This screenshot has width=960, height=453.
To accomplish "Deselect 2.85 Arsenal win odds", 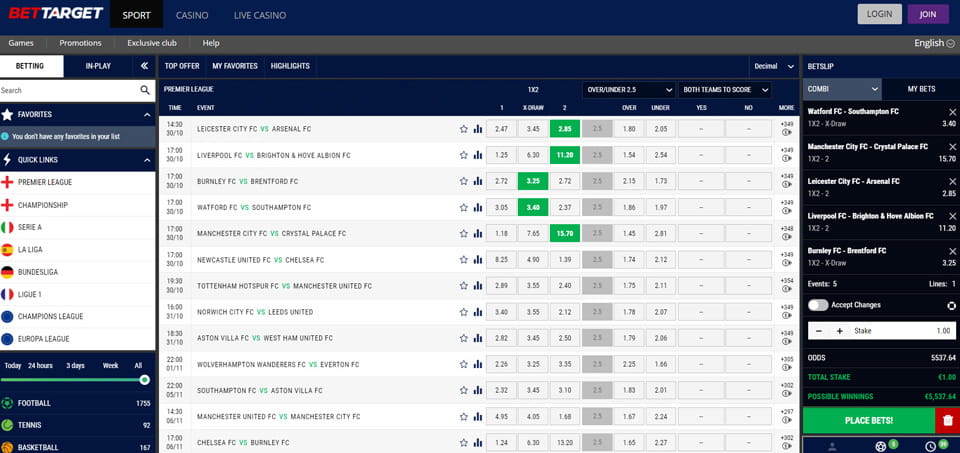I will point(564,129).
